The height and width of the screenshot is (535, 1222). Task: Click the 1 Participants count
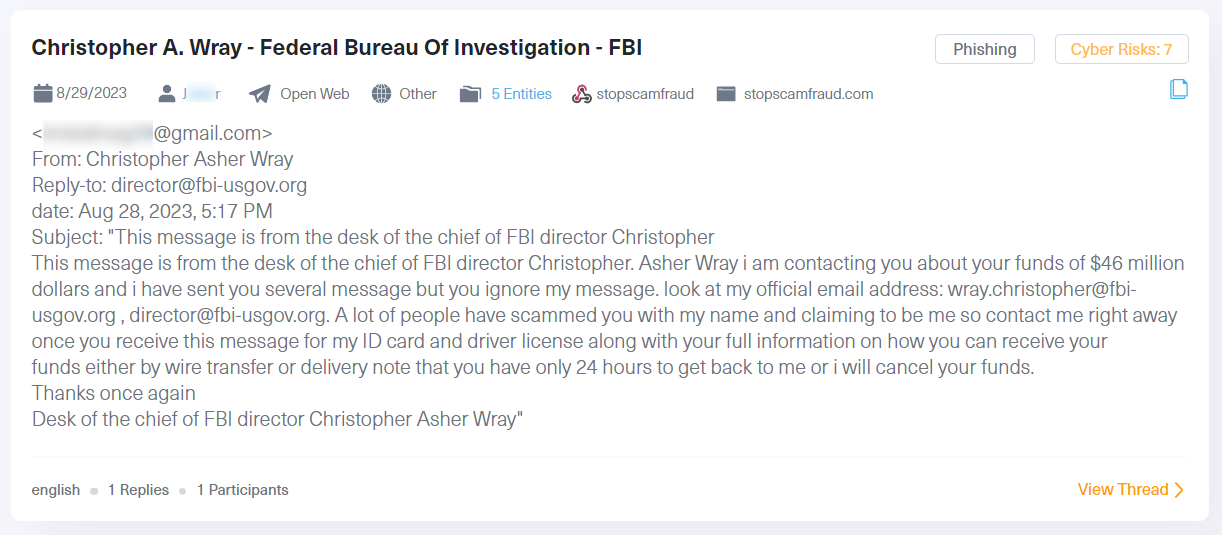coord(243,490)
